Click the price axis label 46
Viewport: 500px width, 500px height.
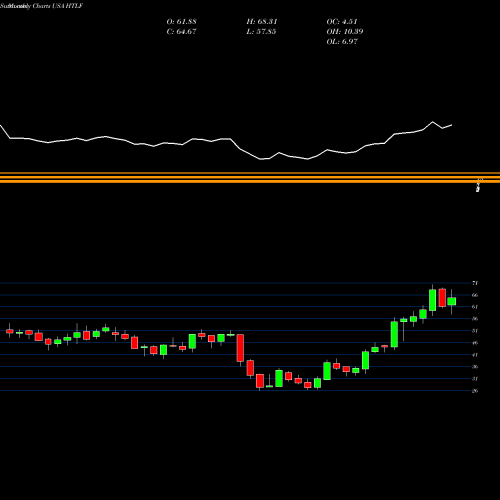(475, 343)
